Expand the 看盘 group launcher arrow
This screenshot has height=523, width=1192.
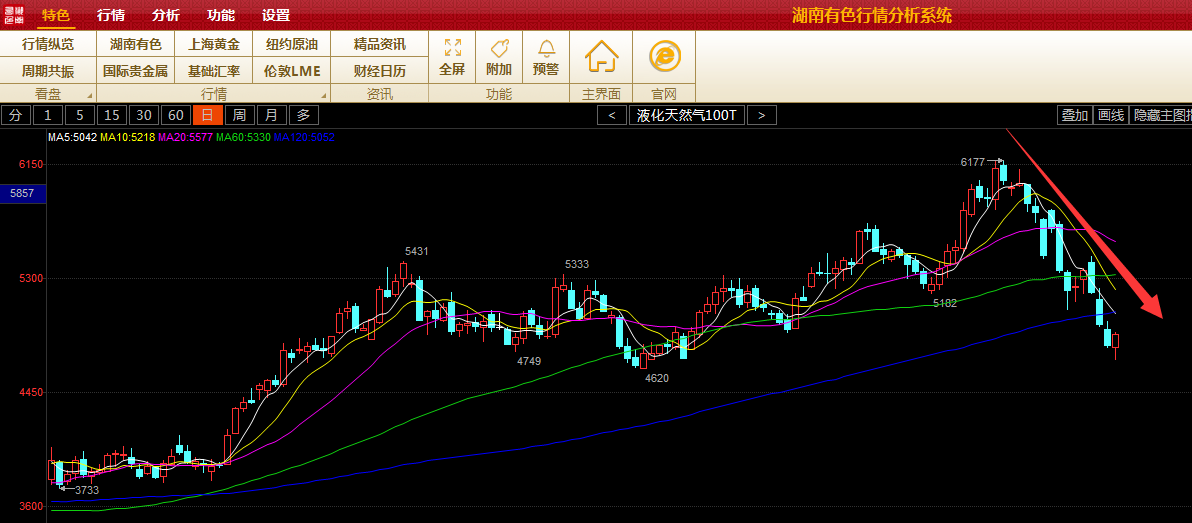coord(89,95)
